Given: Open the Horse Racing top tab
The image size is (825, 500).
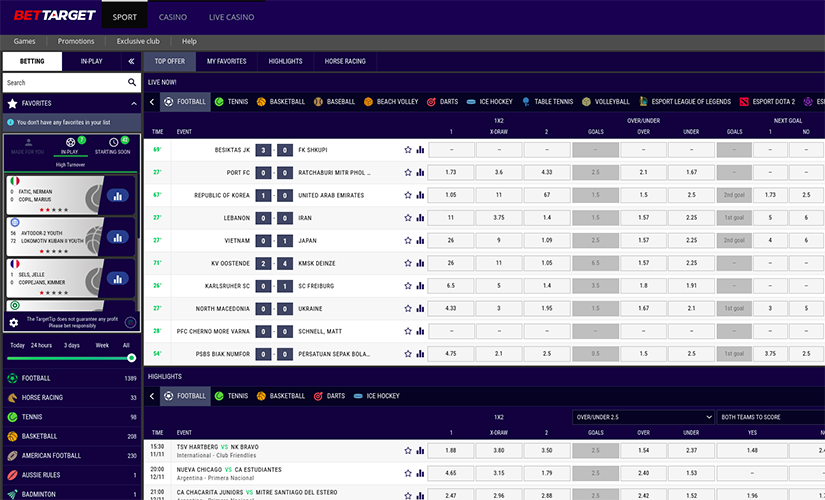Looking at the screenshot, I should 345,62.
